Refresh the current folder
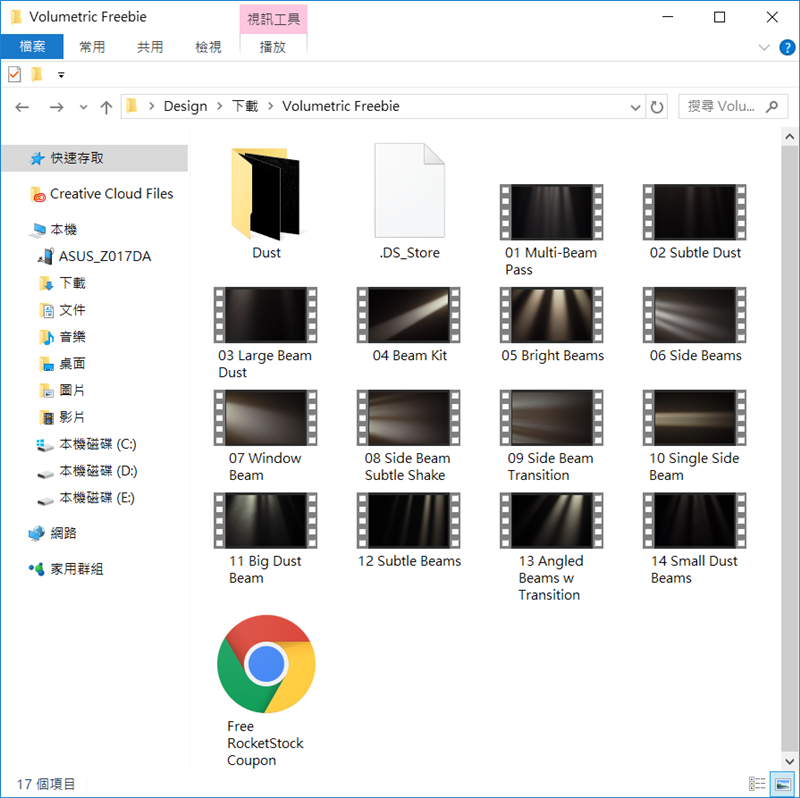This screenshot has width=800, height=798. (x=657, y=107)
